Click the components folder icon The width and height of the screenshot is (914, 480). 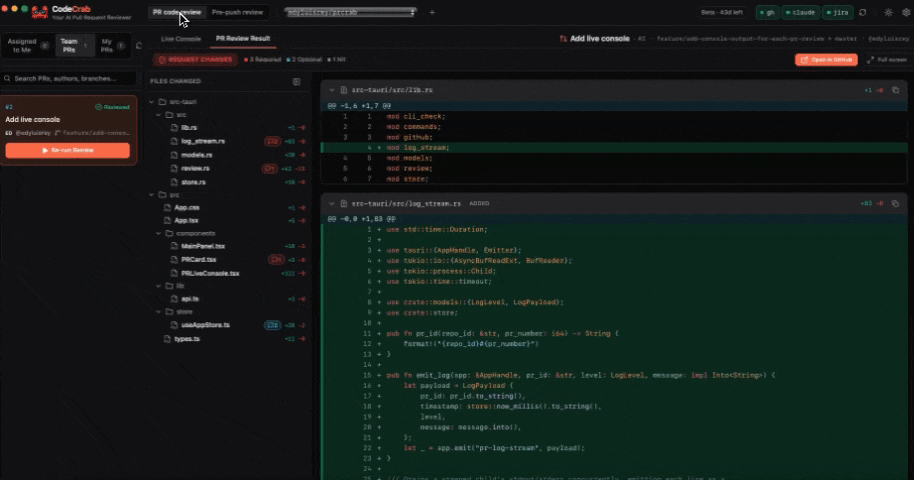(169, 233)
